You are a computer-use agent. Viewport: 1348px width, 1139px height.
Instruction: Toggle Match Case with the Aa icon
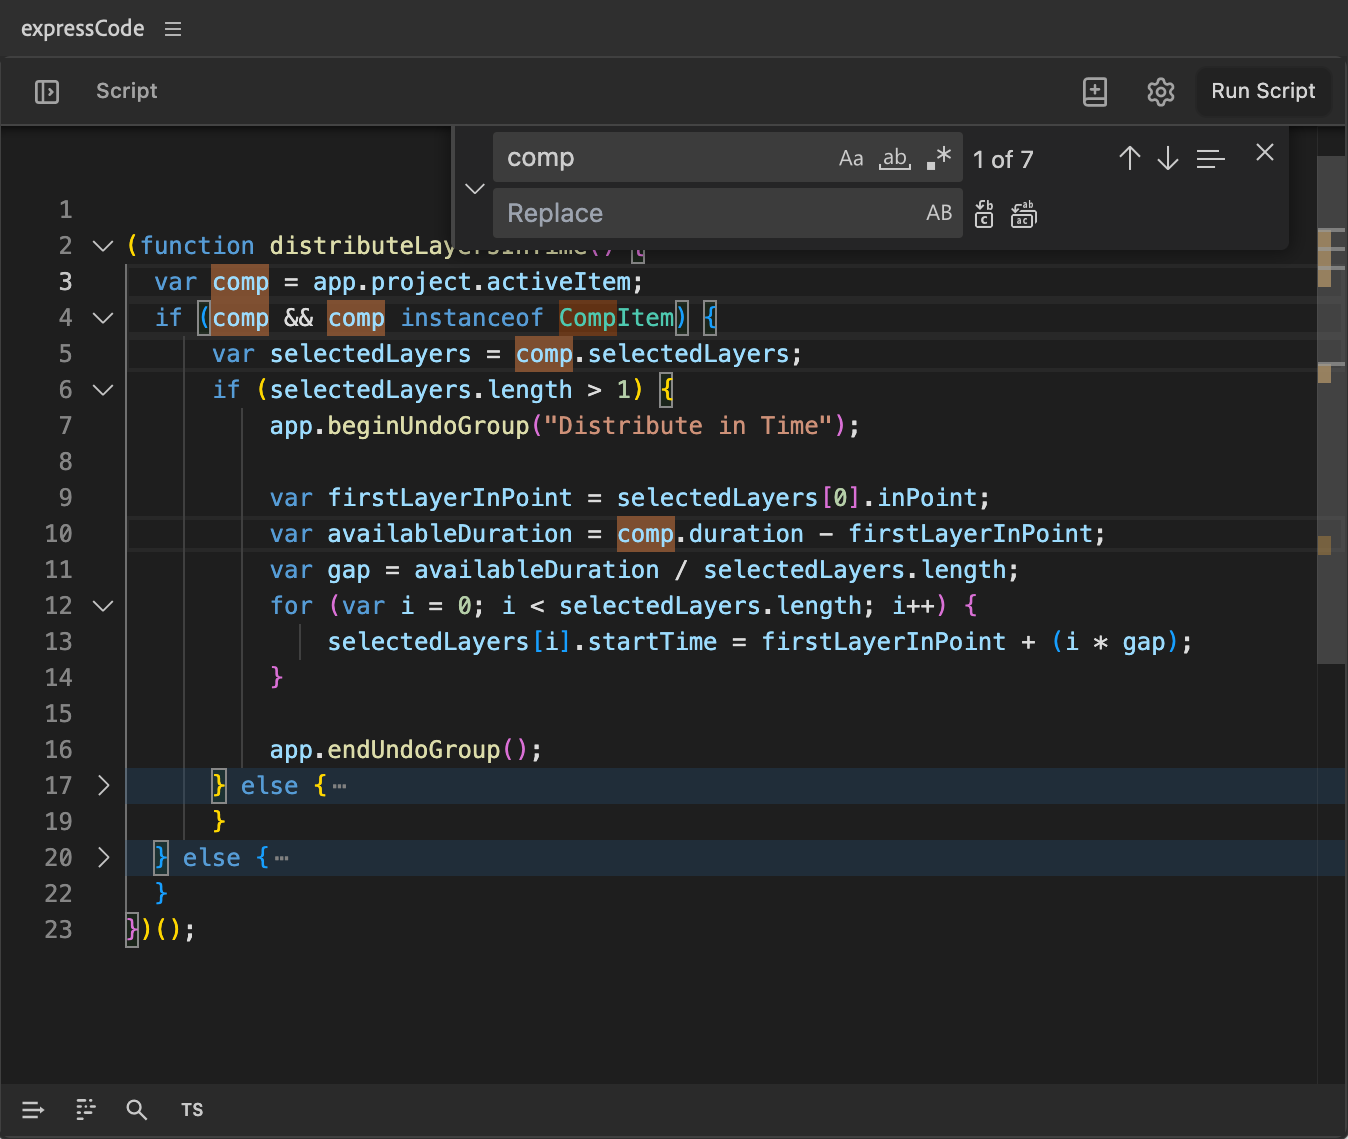click(x=851, y=157)
